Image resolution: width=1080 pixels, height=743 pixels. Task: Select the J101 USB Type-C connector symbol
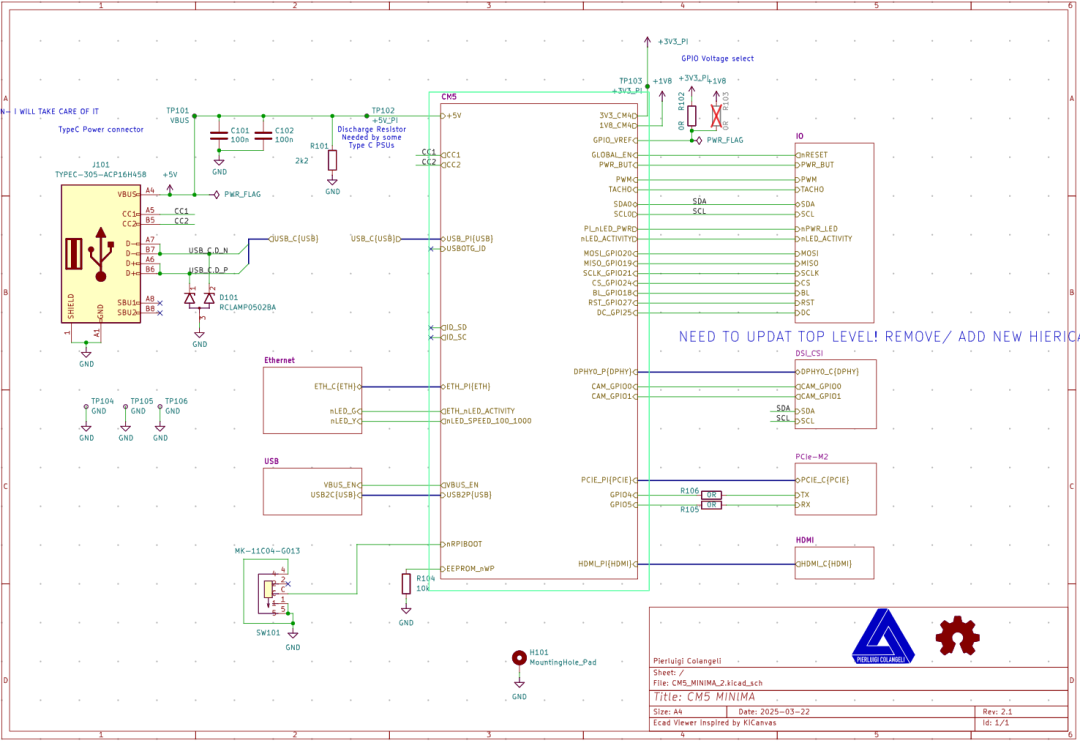[101, 253]
